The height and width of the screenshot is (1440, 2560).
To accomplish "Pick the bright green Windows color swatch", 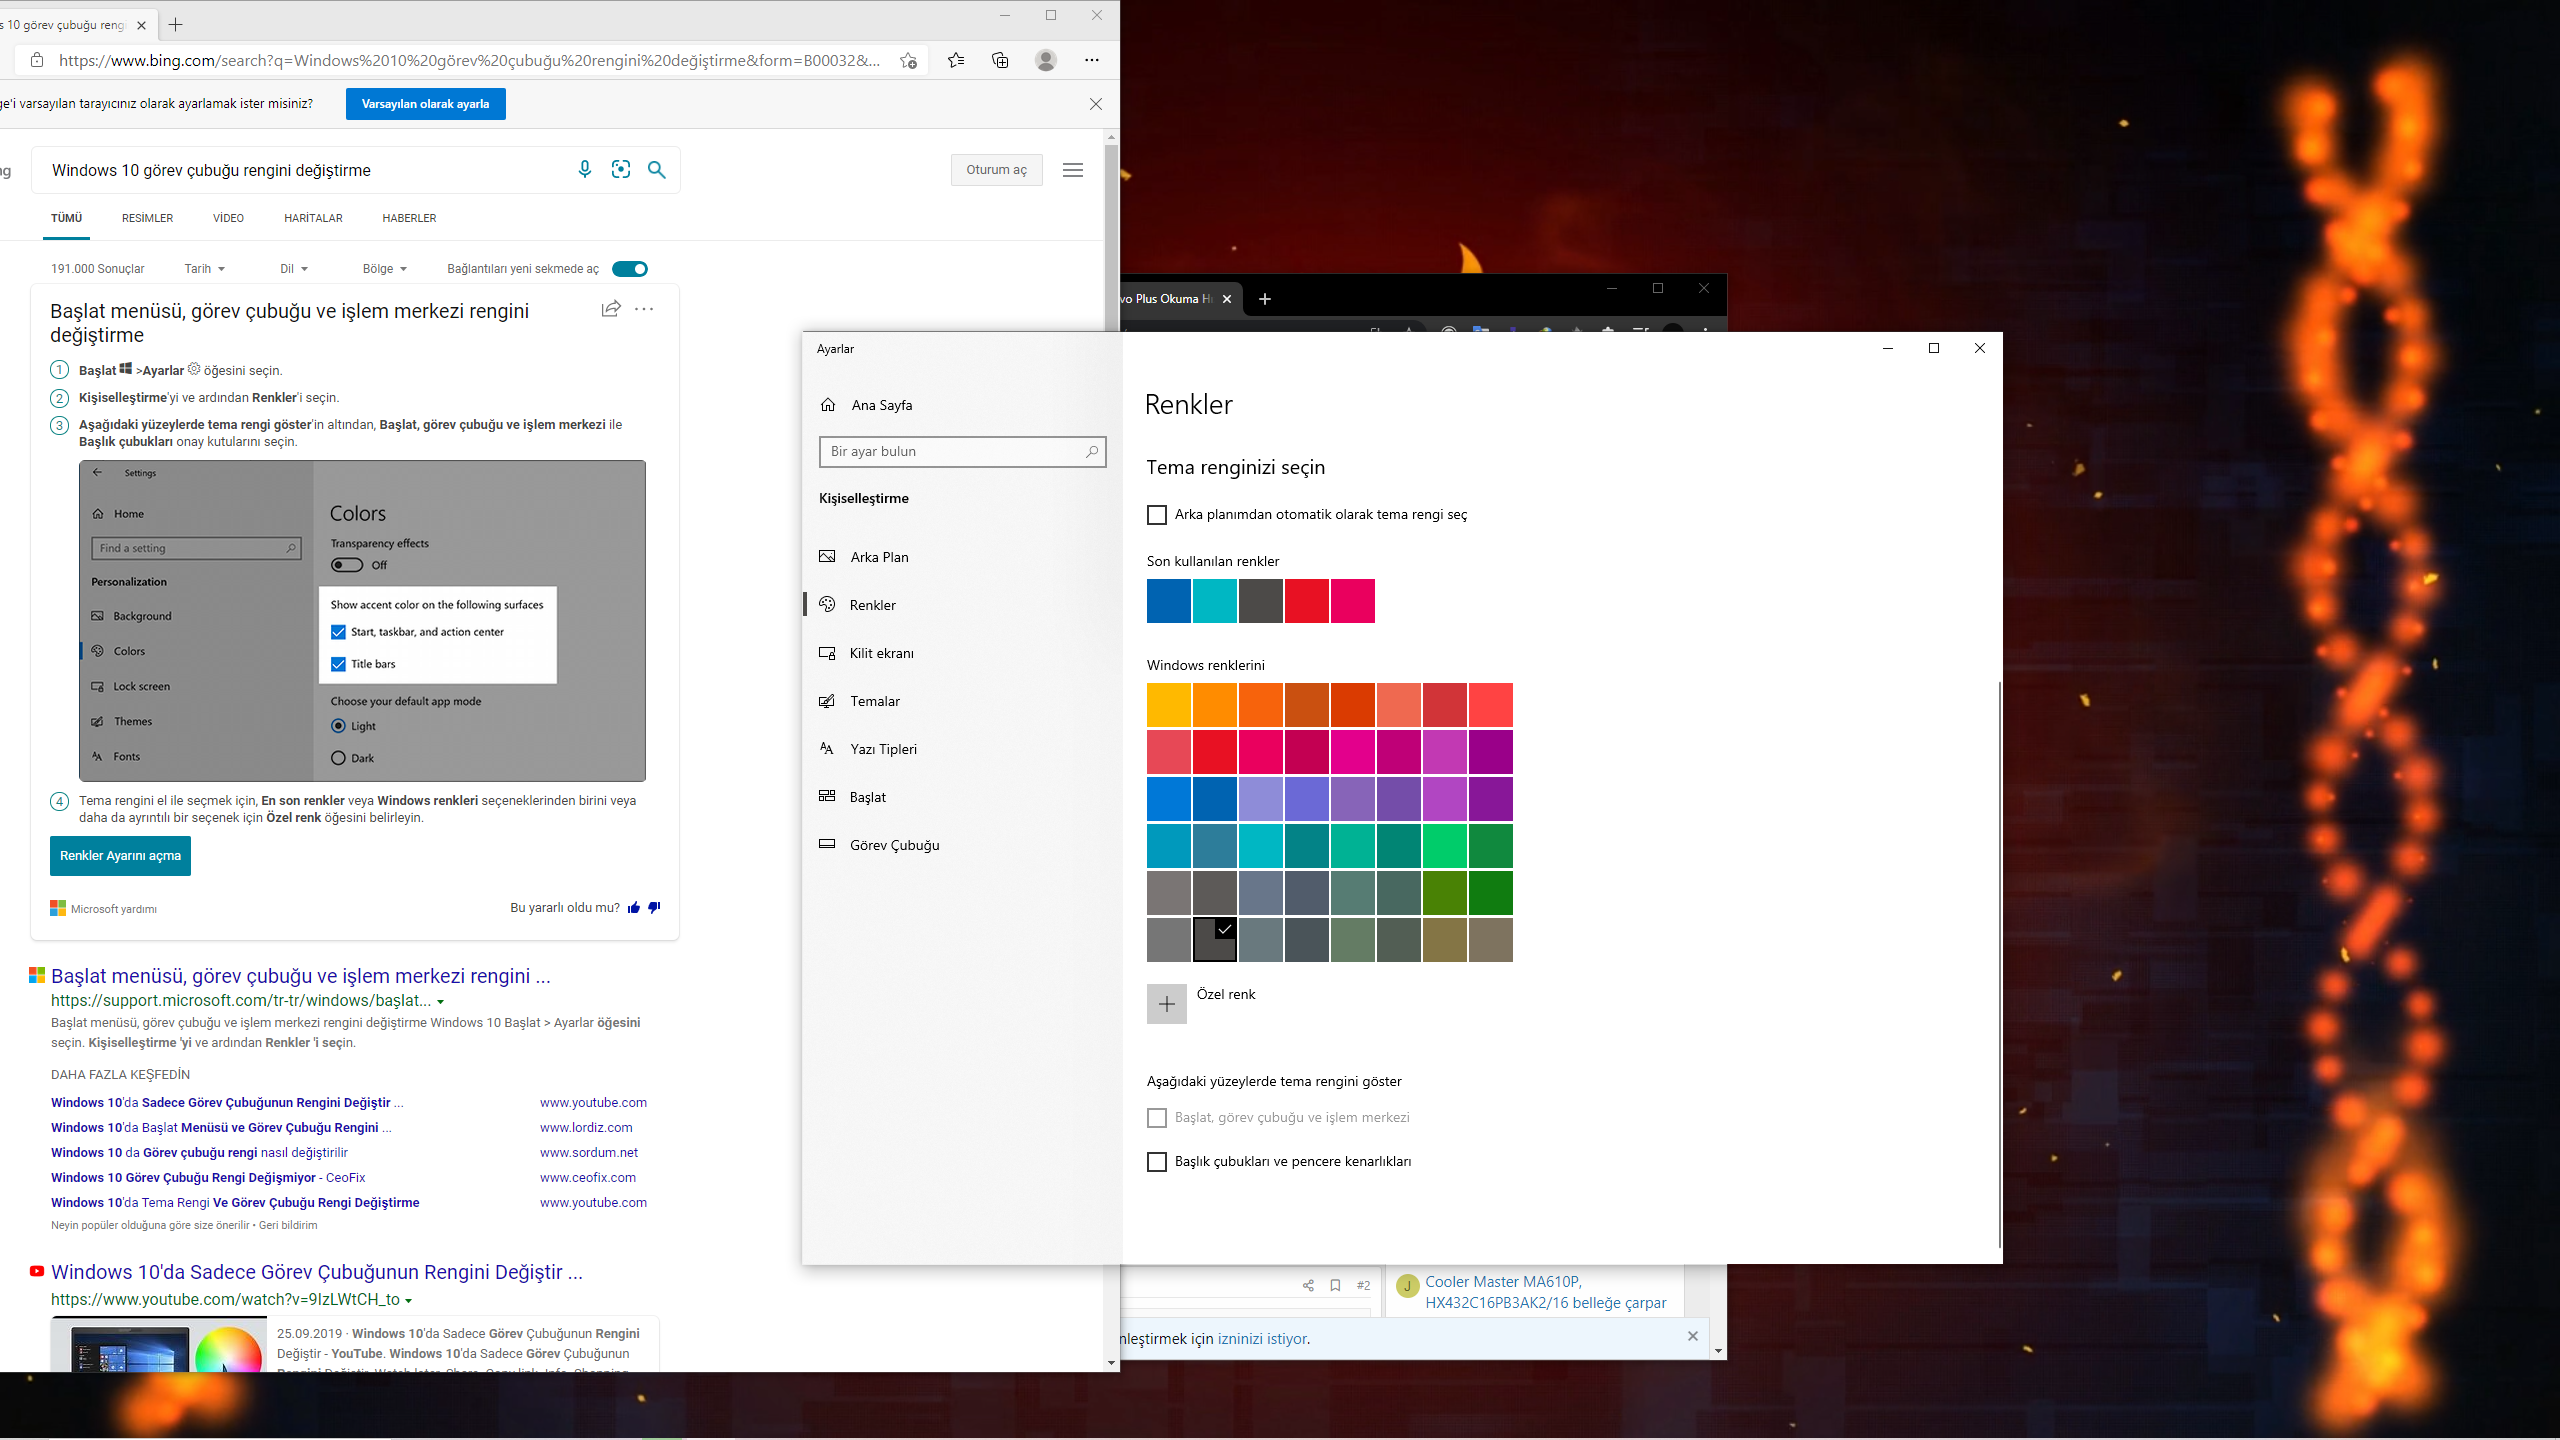I will point(1445,846).
